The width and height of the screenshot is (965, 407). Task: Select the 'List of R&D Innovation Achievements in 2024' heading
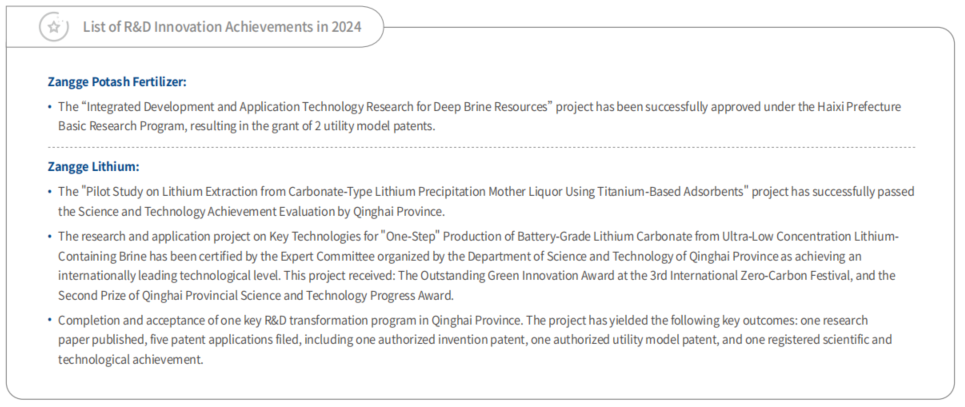coord(222,27)
